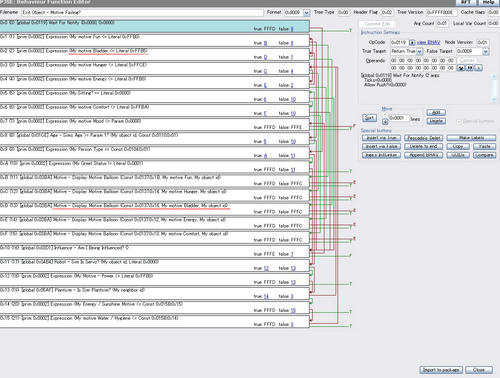
Task: Click the third small operand arrow icon
Action: (478, 68)
